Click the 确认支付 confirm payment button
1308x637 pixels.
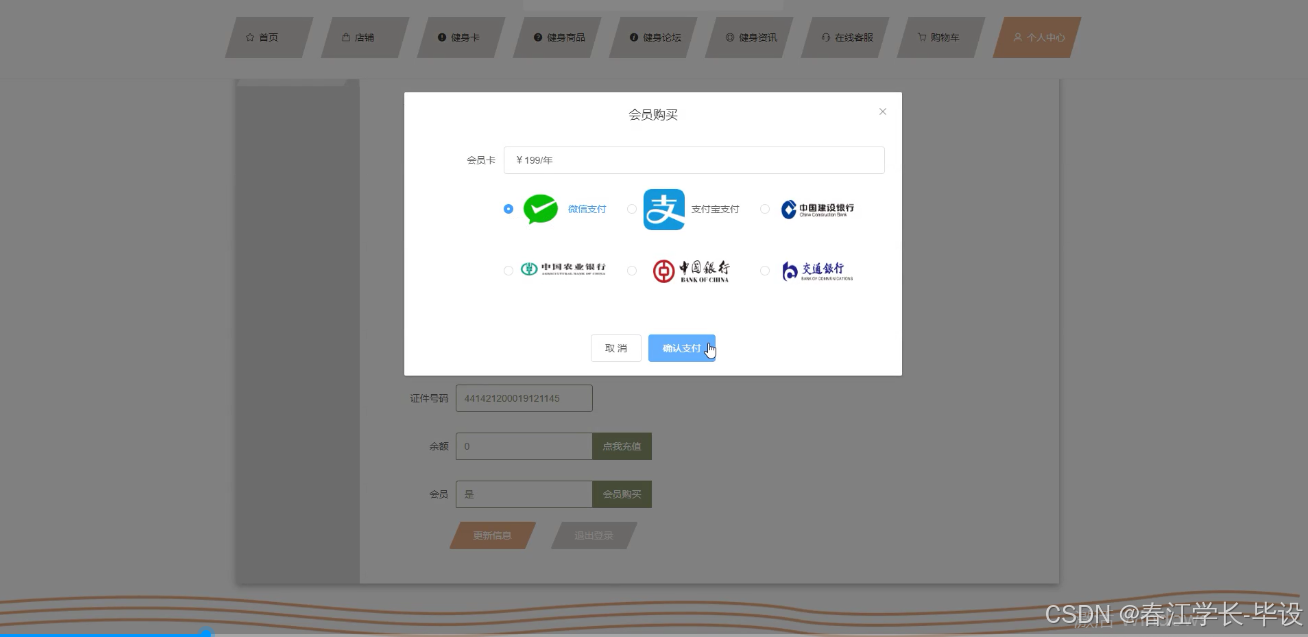tap(682, 347)
